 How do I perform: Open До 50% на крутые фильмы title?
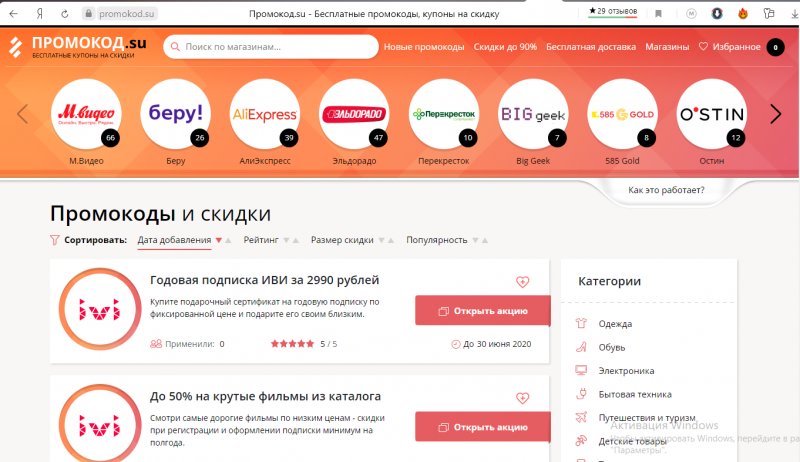tap(265, 396)
